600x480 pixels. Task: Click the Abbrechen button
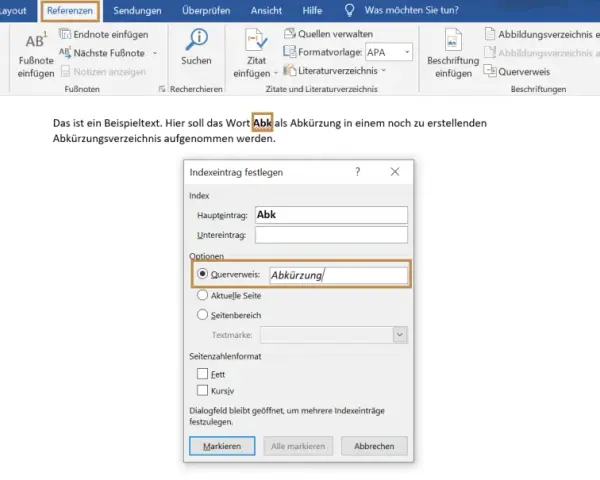click(374, 446)
